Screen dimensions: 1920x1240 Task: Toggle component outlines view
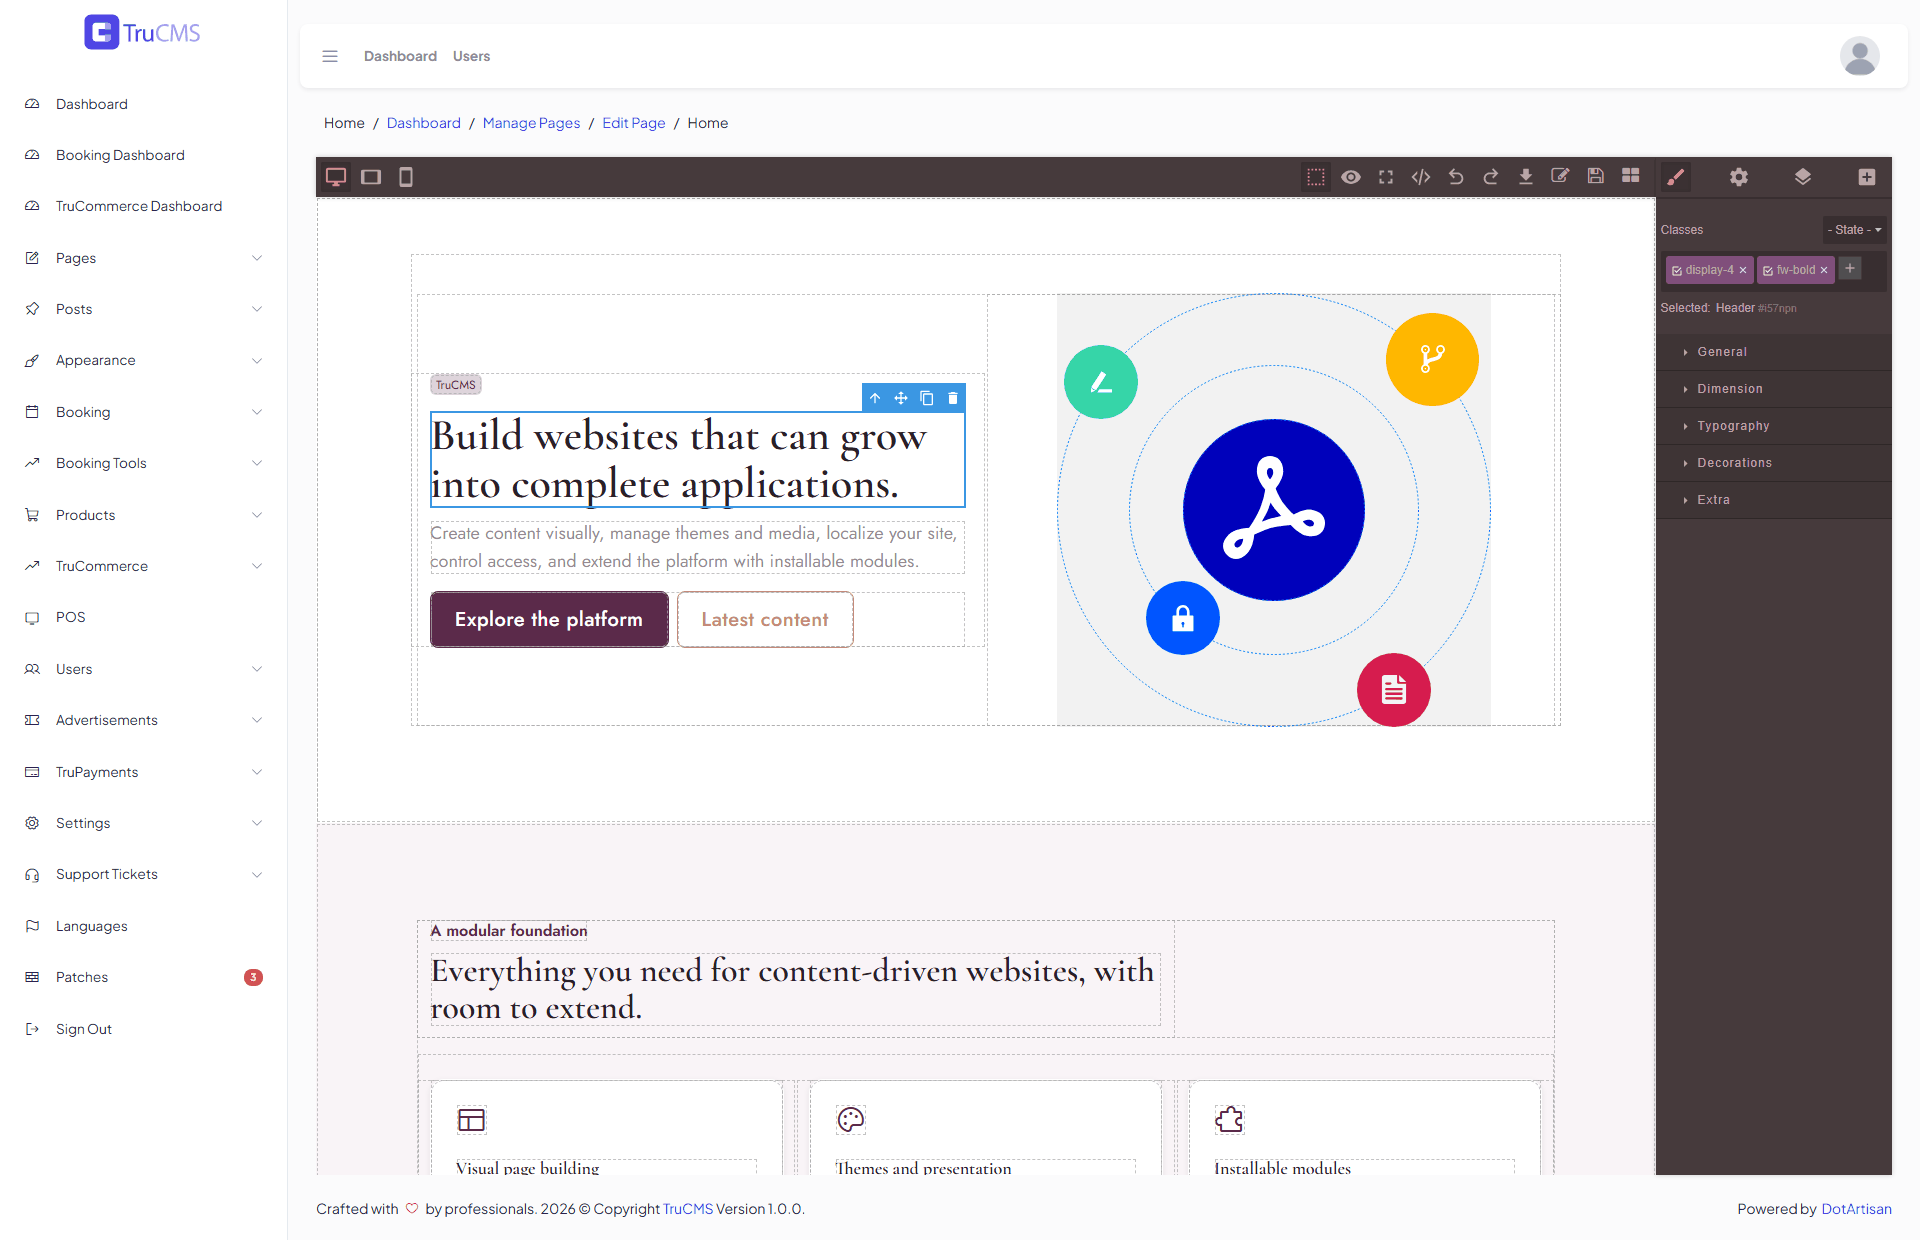[1316, 177]
